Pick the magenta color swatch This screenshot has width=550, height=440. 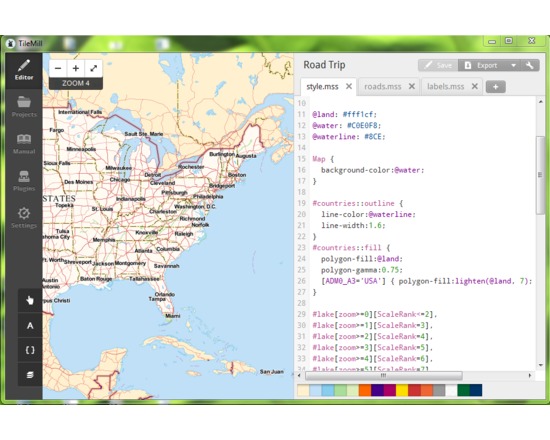390,390
